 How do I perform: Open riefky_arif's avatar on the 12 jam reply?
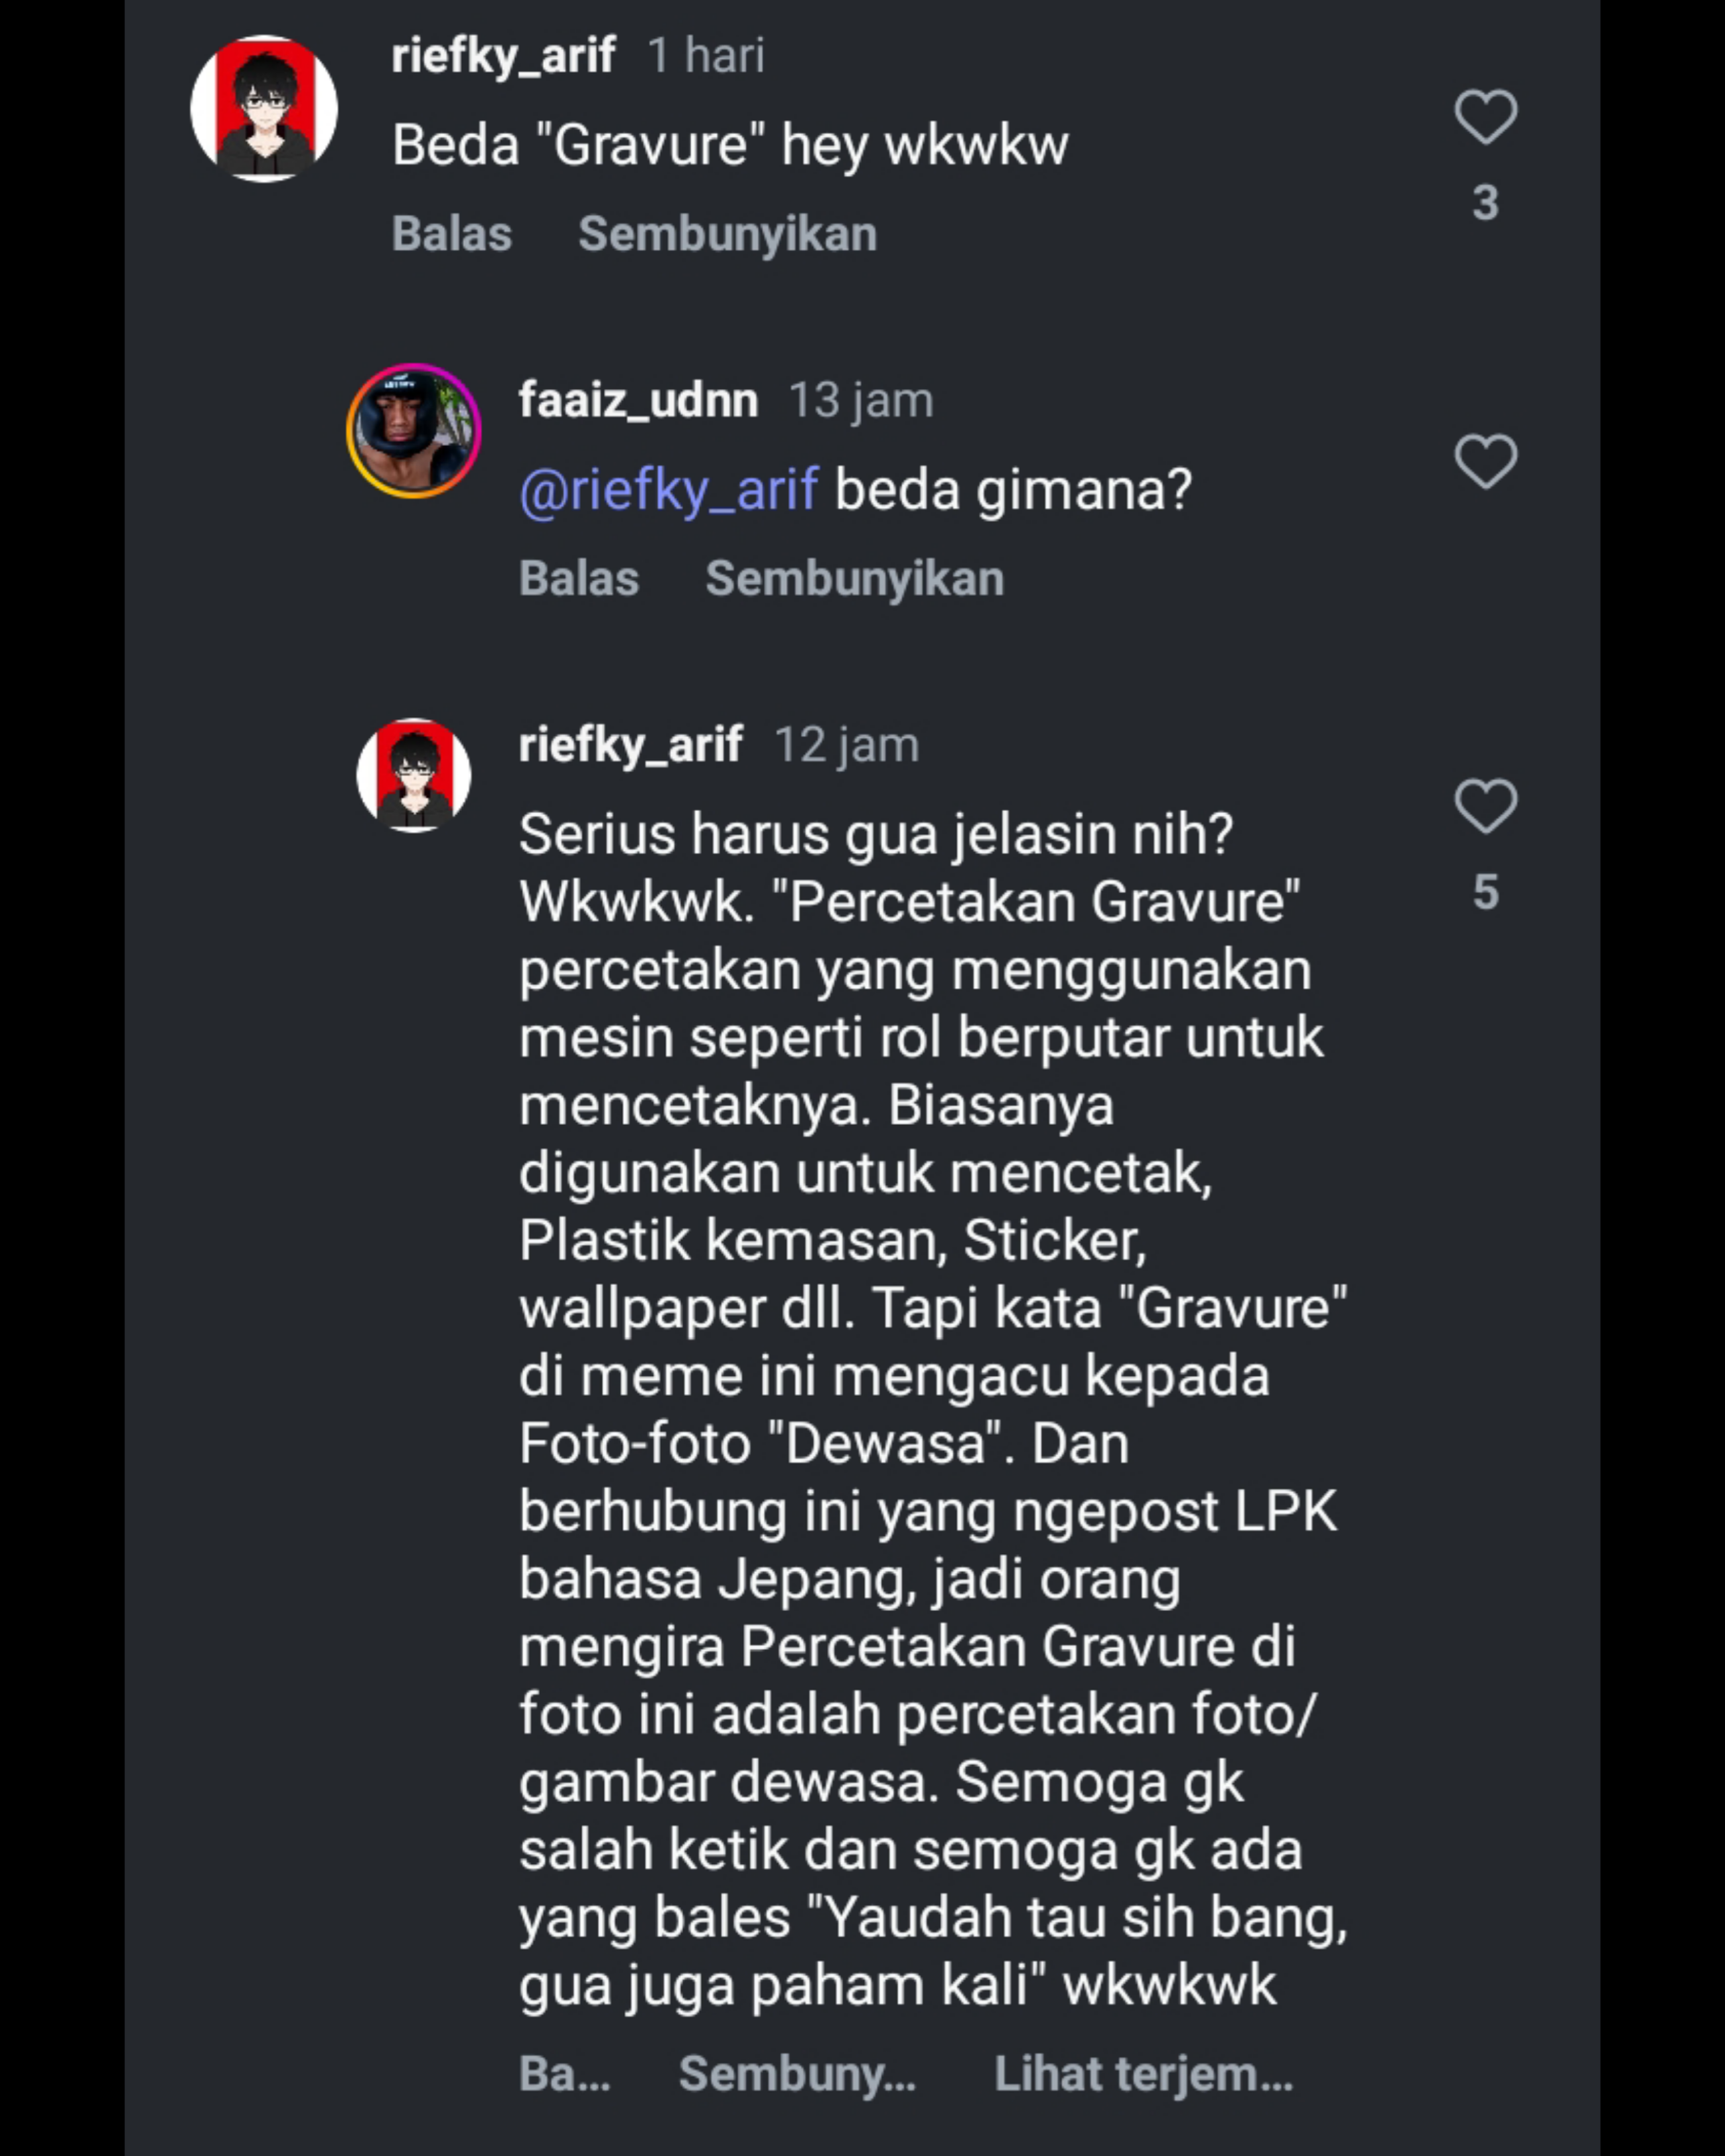(x=414, y=775)
